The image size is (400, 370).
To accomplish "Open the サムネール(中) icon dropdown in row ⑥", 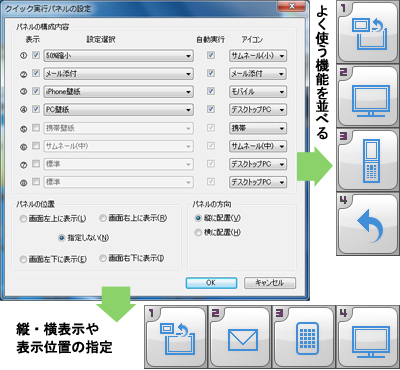I will click(258, 146).
